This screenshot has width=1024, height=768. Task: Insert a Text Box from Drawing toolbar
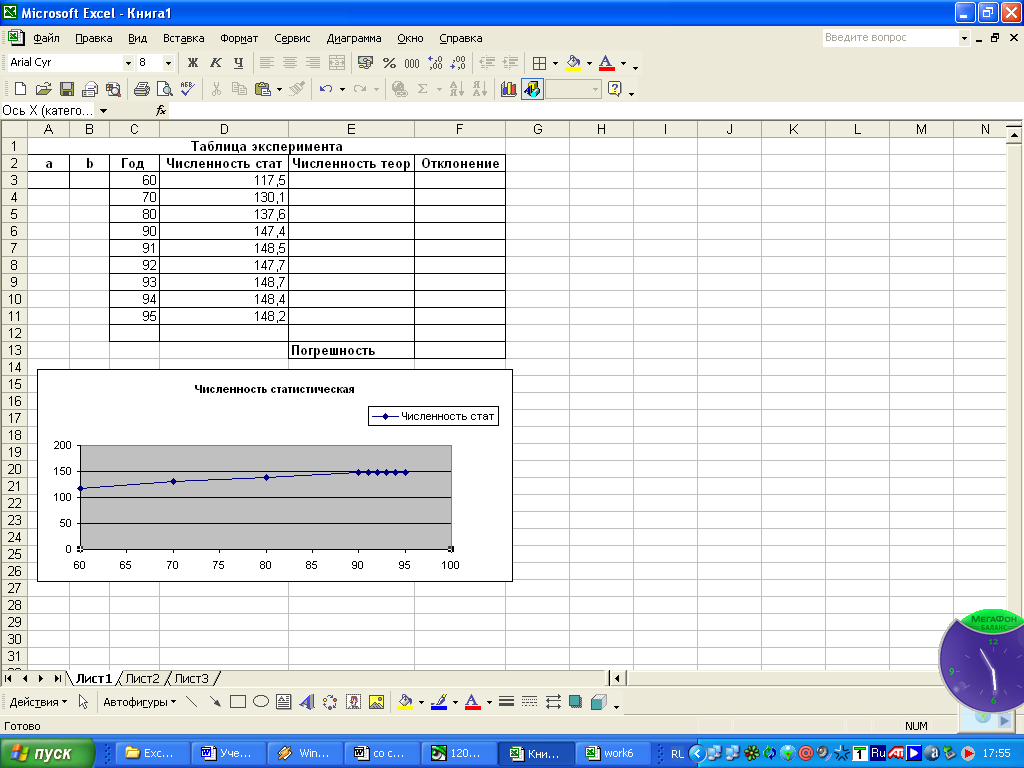[x=283, y=702]
